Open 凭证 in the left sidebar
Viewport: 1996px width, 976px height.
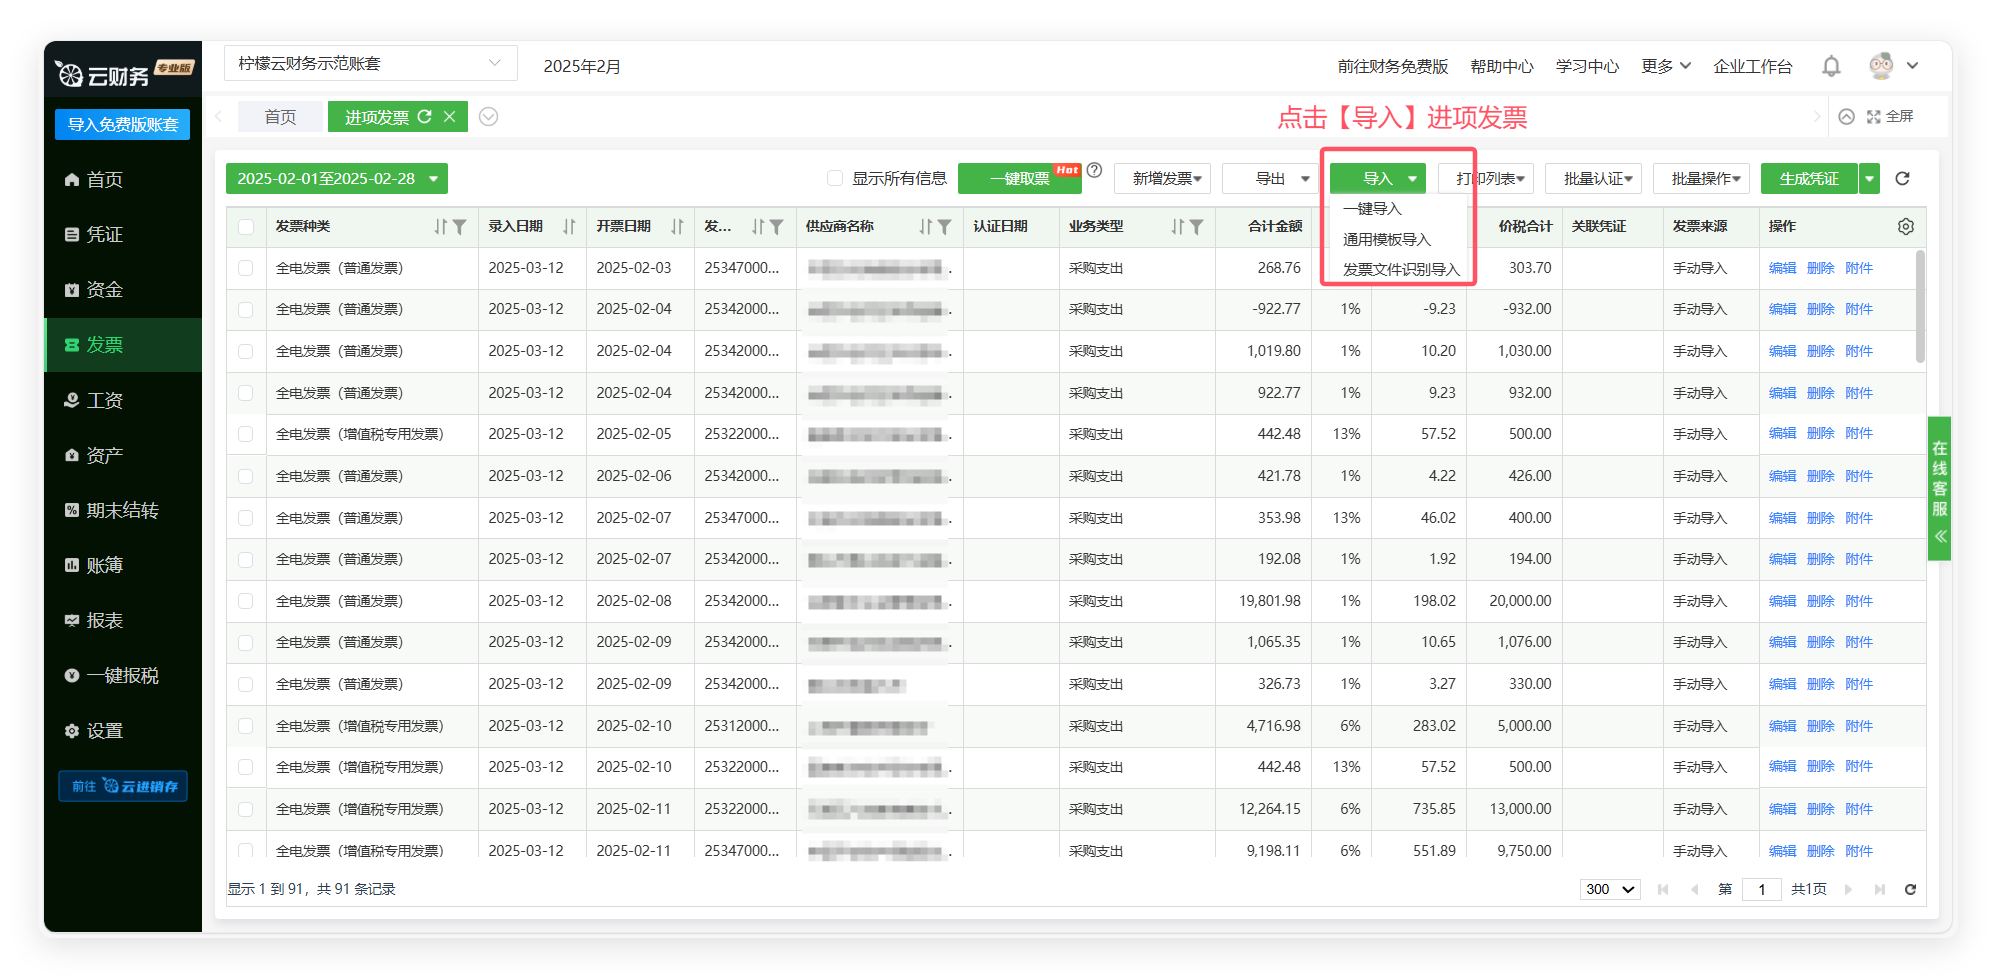point(104,235)
